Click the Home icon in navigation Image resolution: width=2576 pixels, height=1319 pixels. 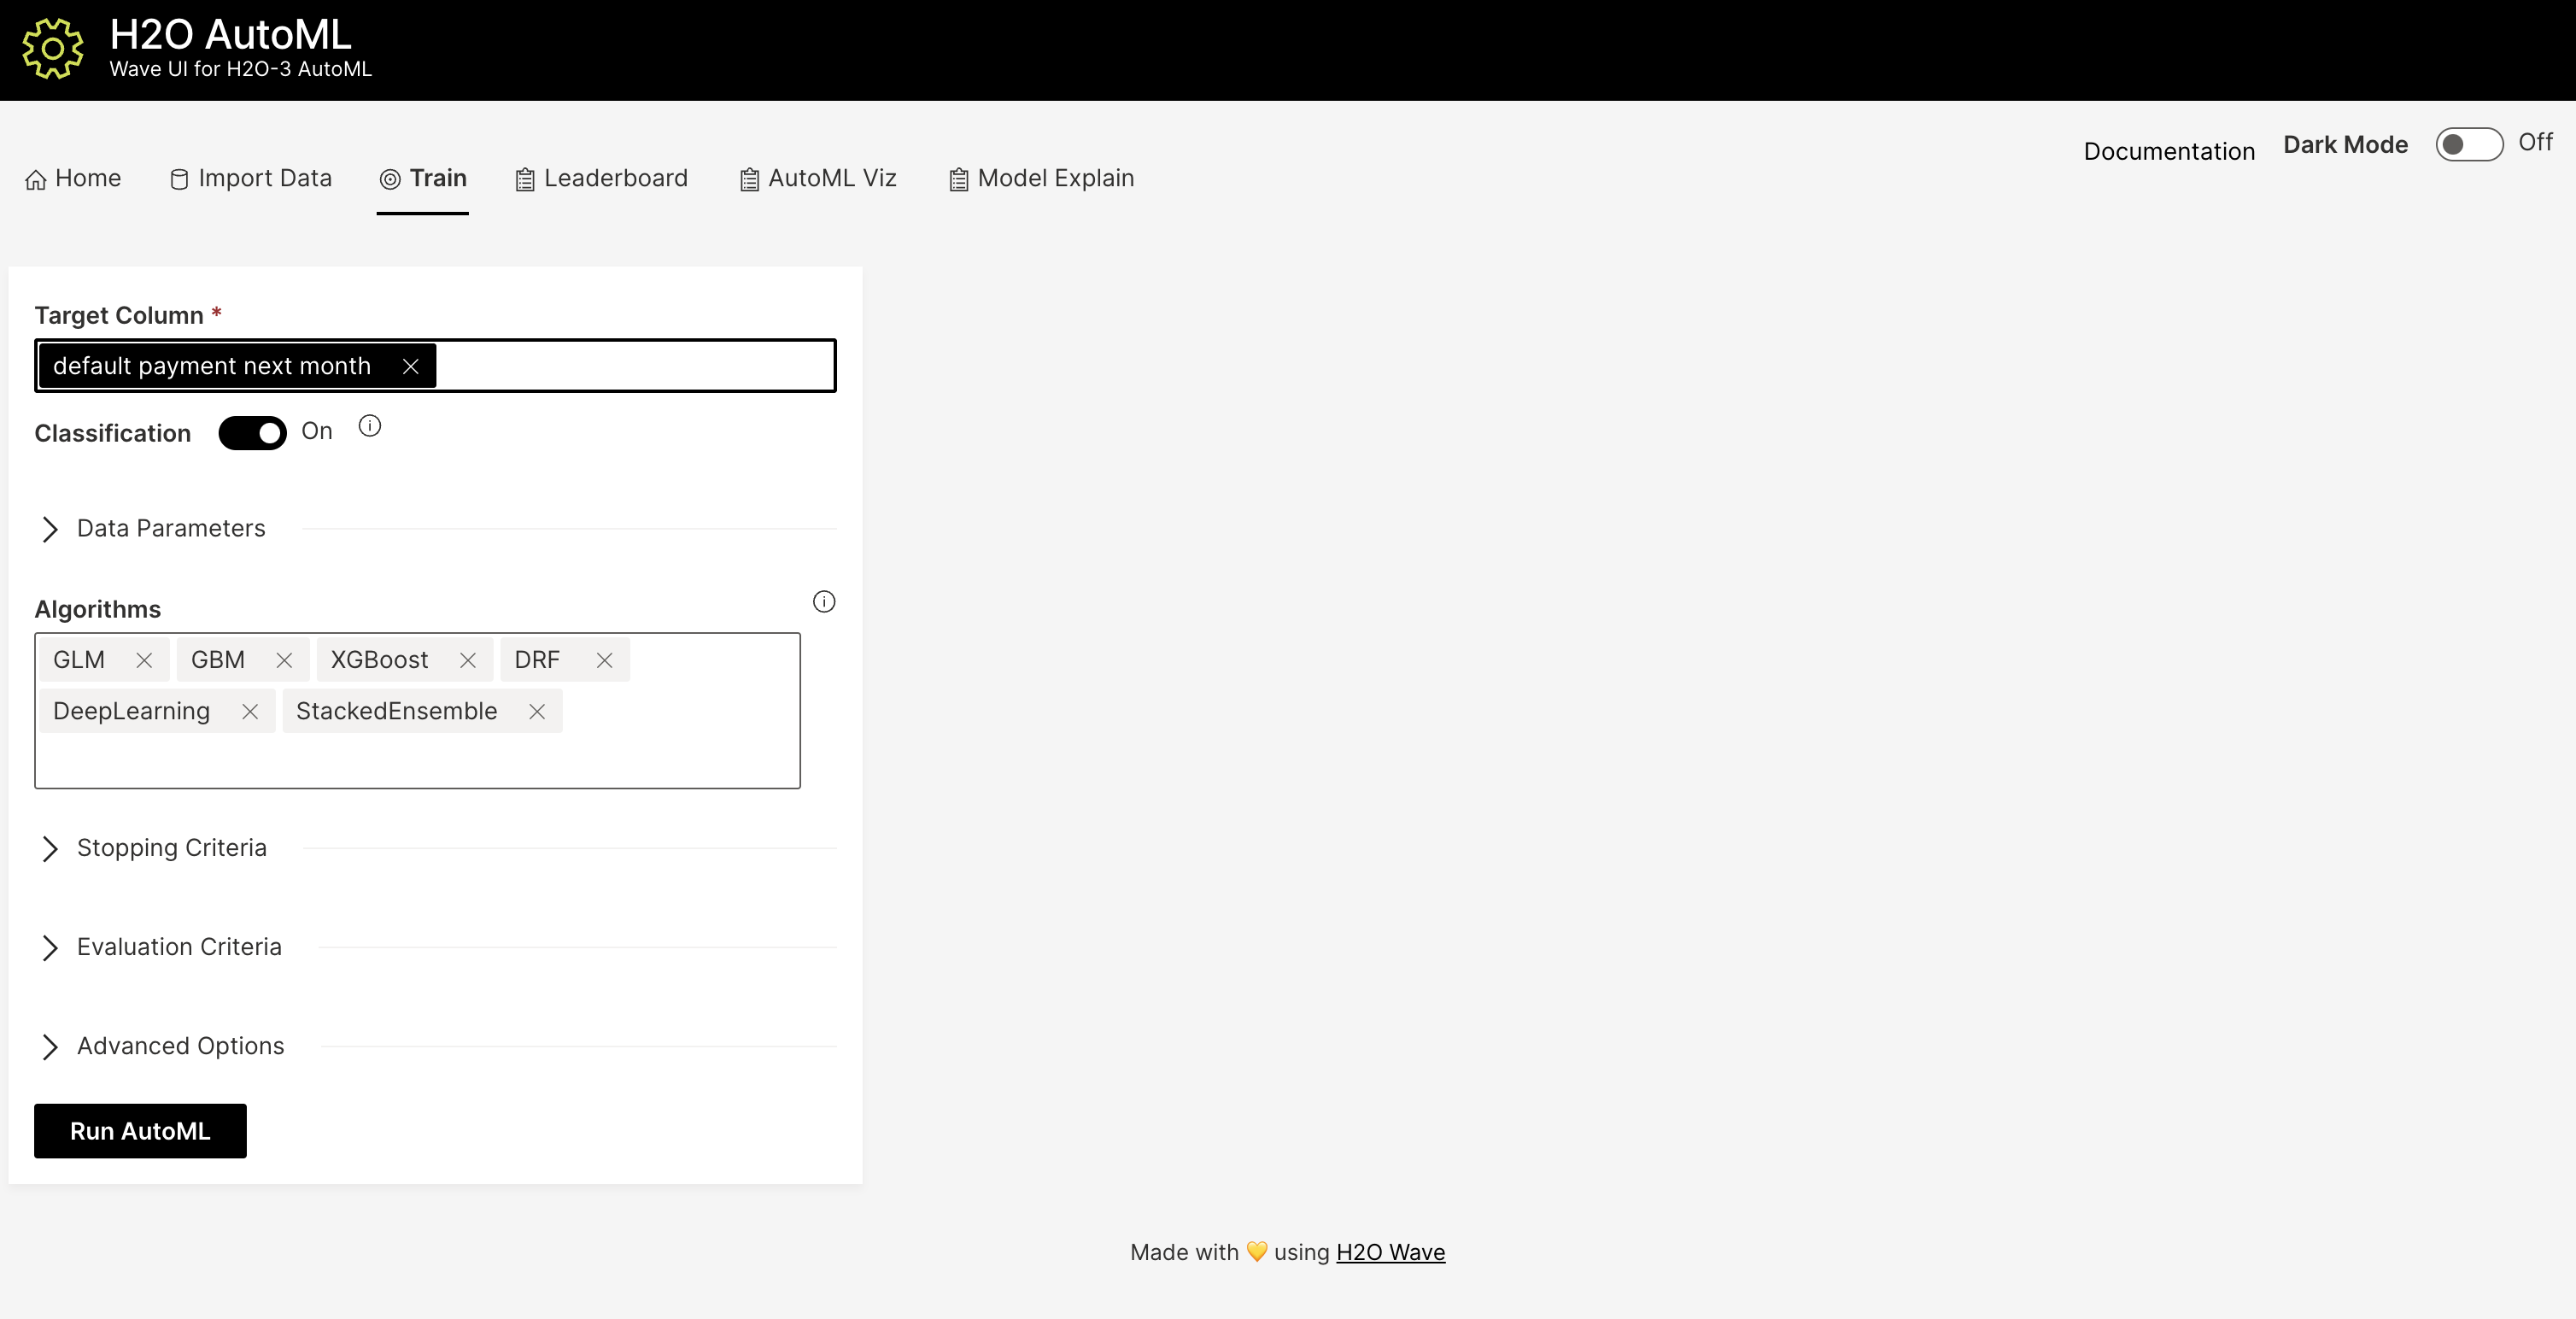coord(36,178)
